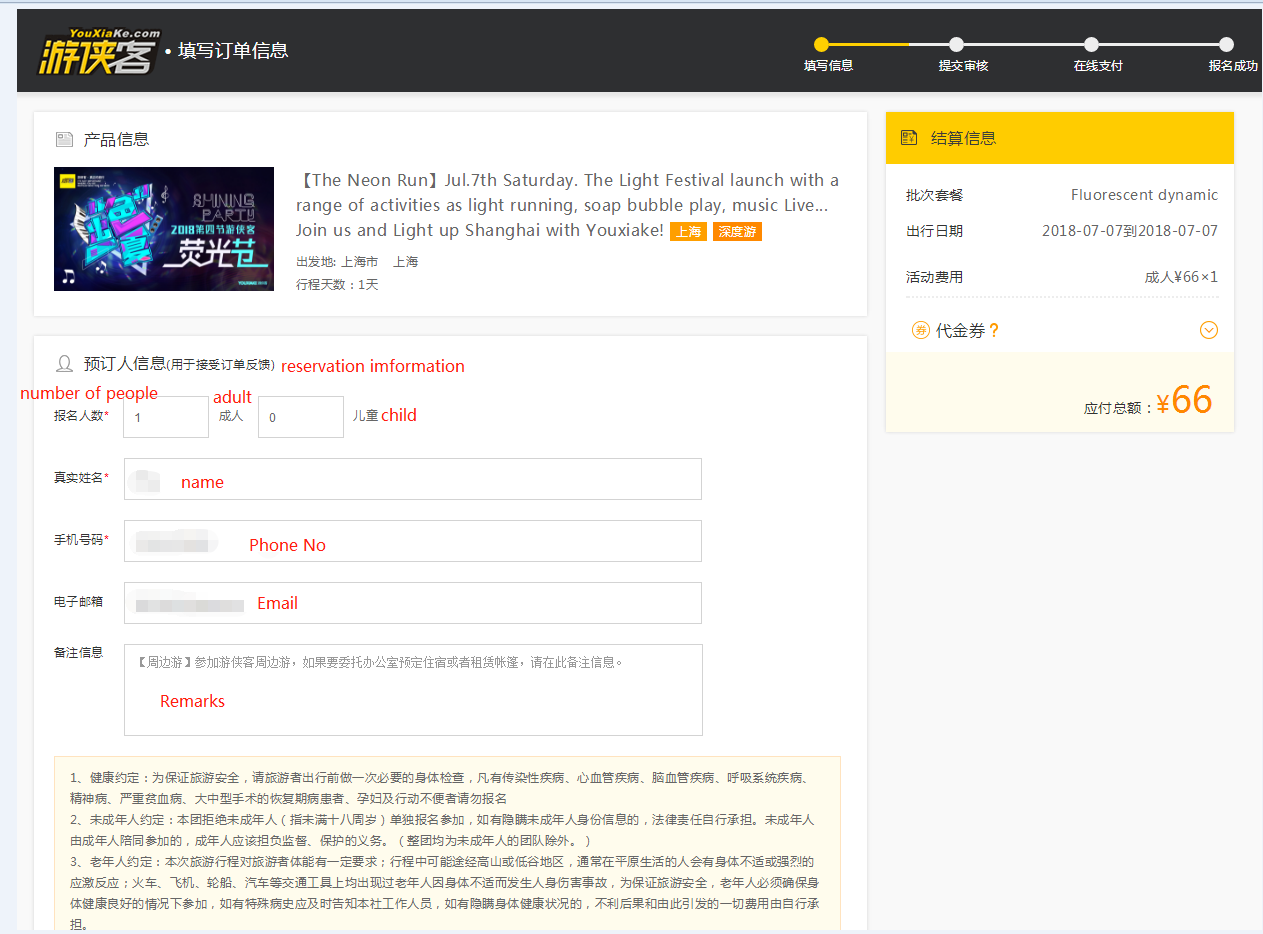Image resolution: width=1263 pixels, height=934 pixels.
Task: Focus the child count input field
Action: coord(300,417)
